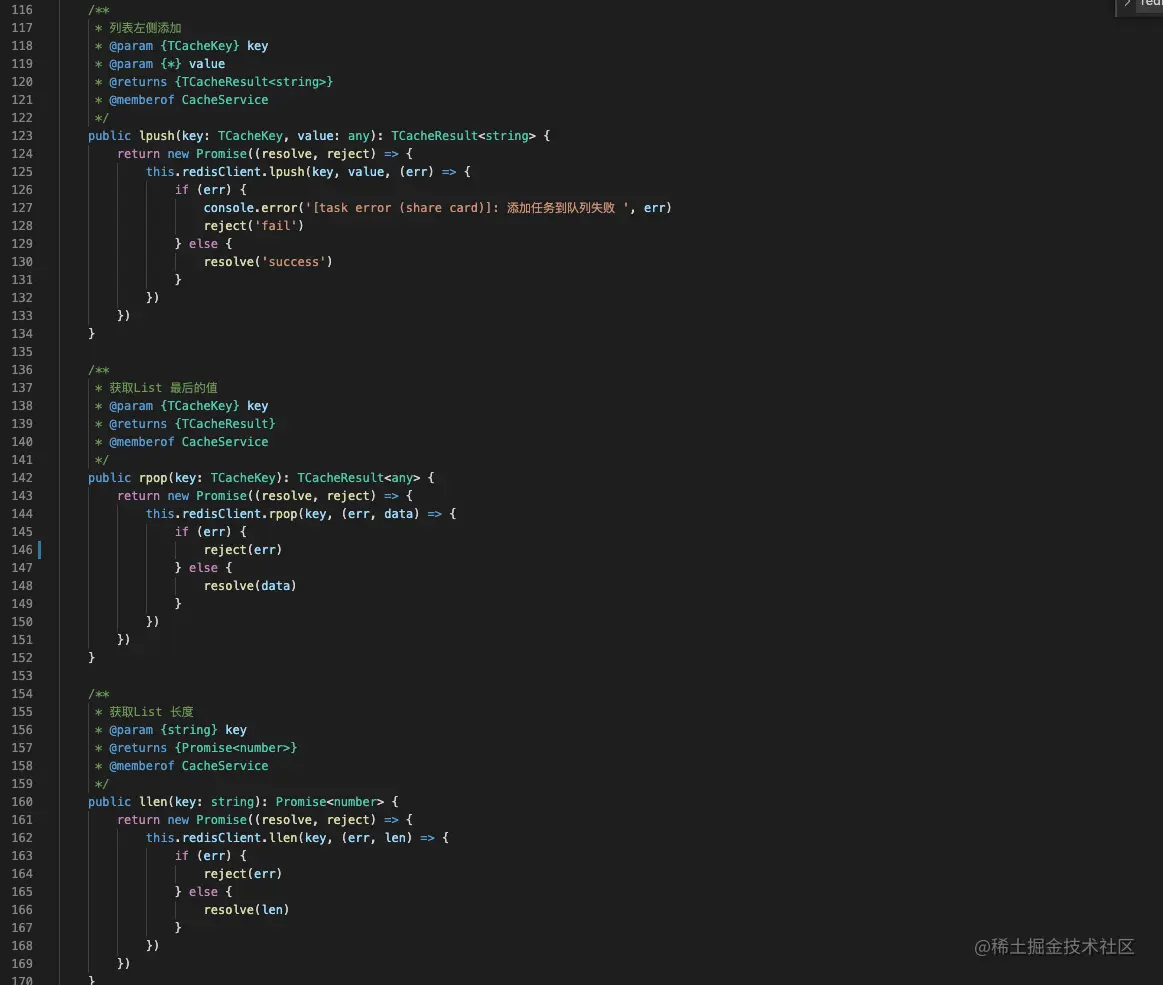Click line number 153 in the gutter
This screenshot has width=1163, height=985.
coord(22,676)
